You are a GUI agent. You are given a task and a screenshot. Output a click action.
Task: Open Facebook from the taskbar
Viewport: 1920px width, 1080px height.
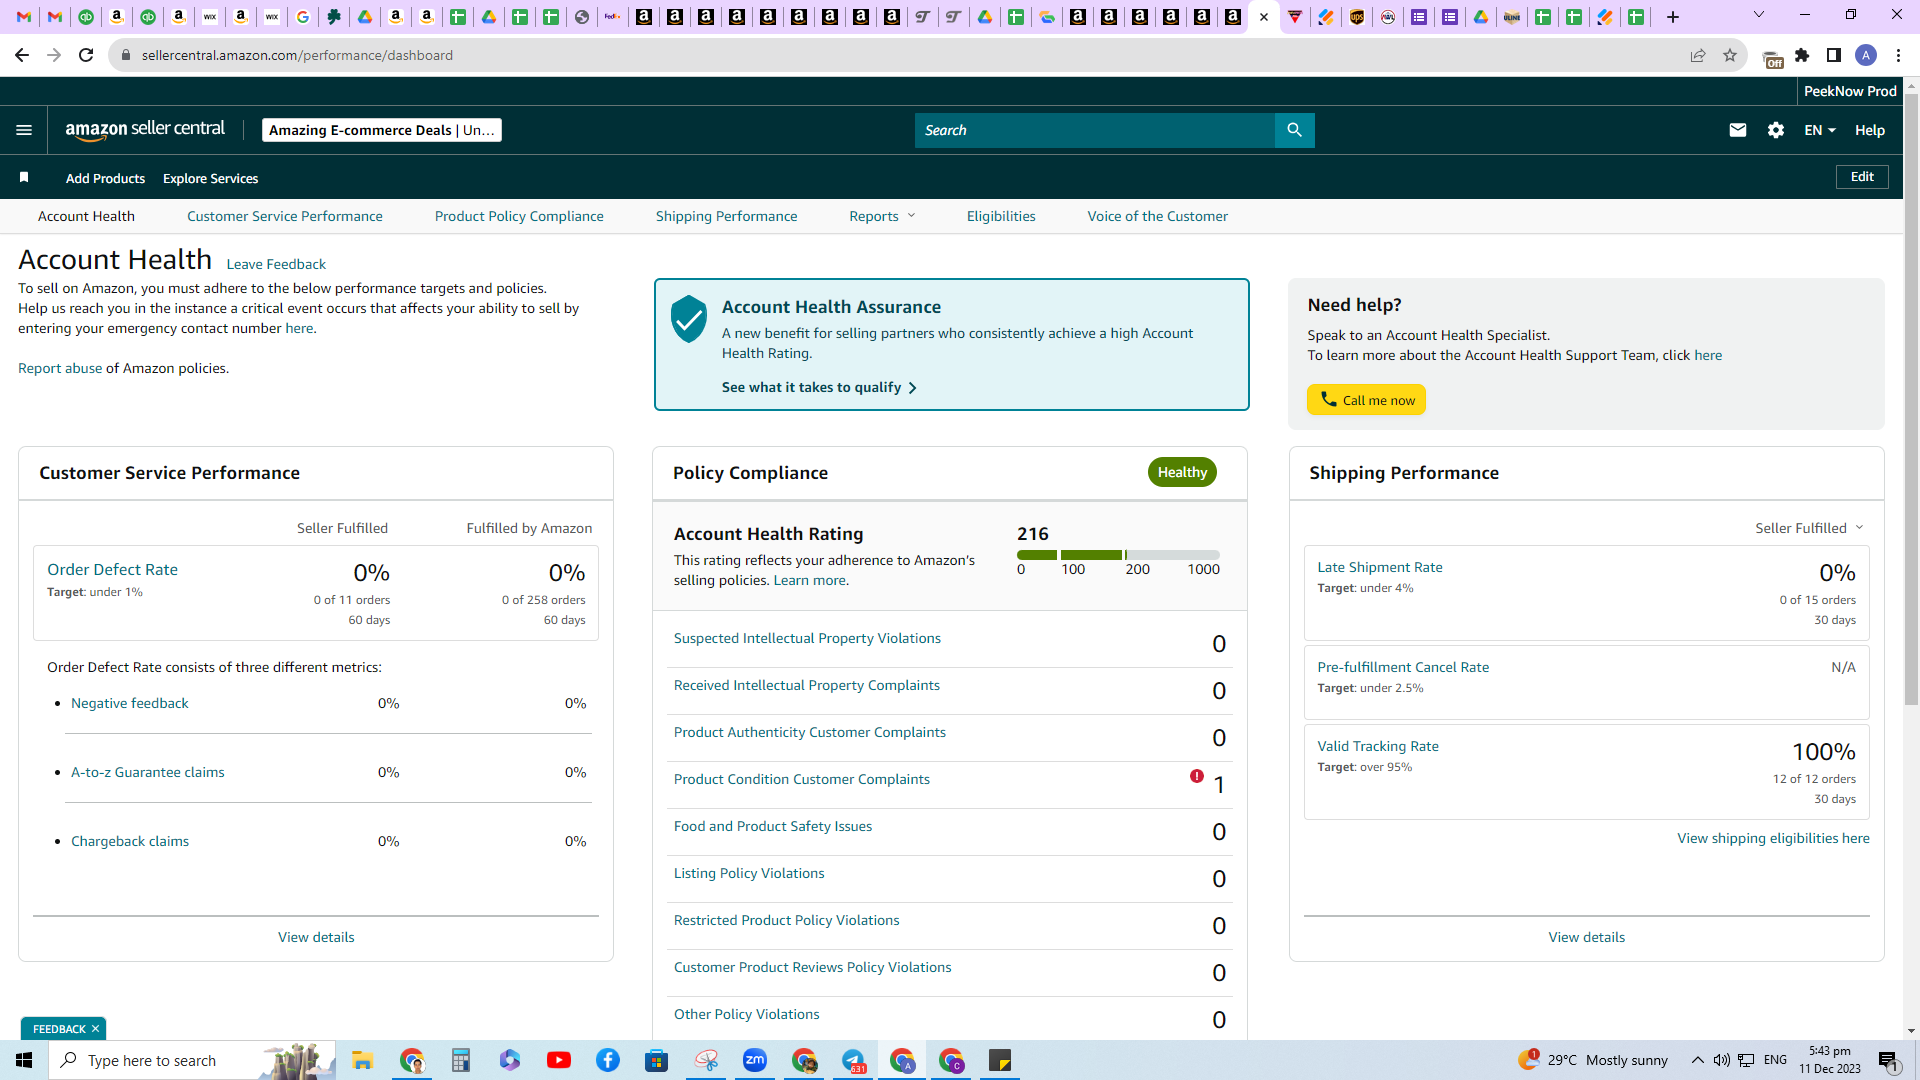click(x=608, y=1060)
